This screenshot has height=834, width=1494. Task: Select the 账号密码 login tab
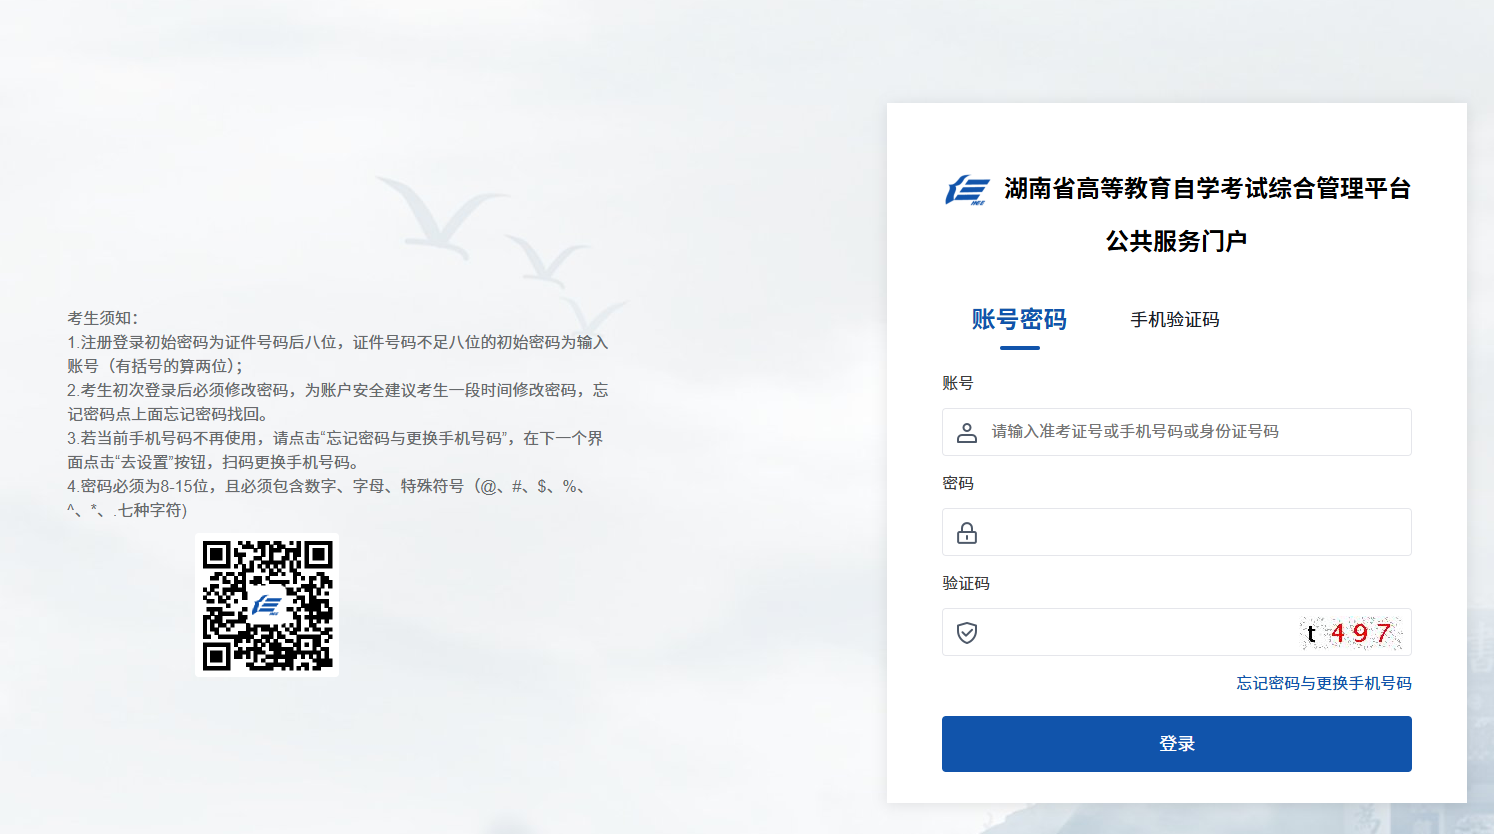(x=1019, y=320)
